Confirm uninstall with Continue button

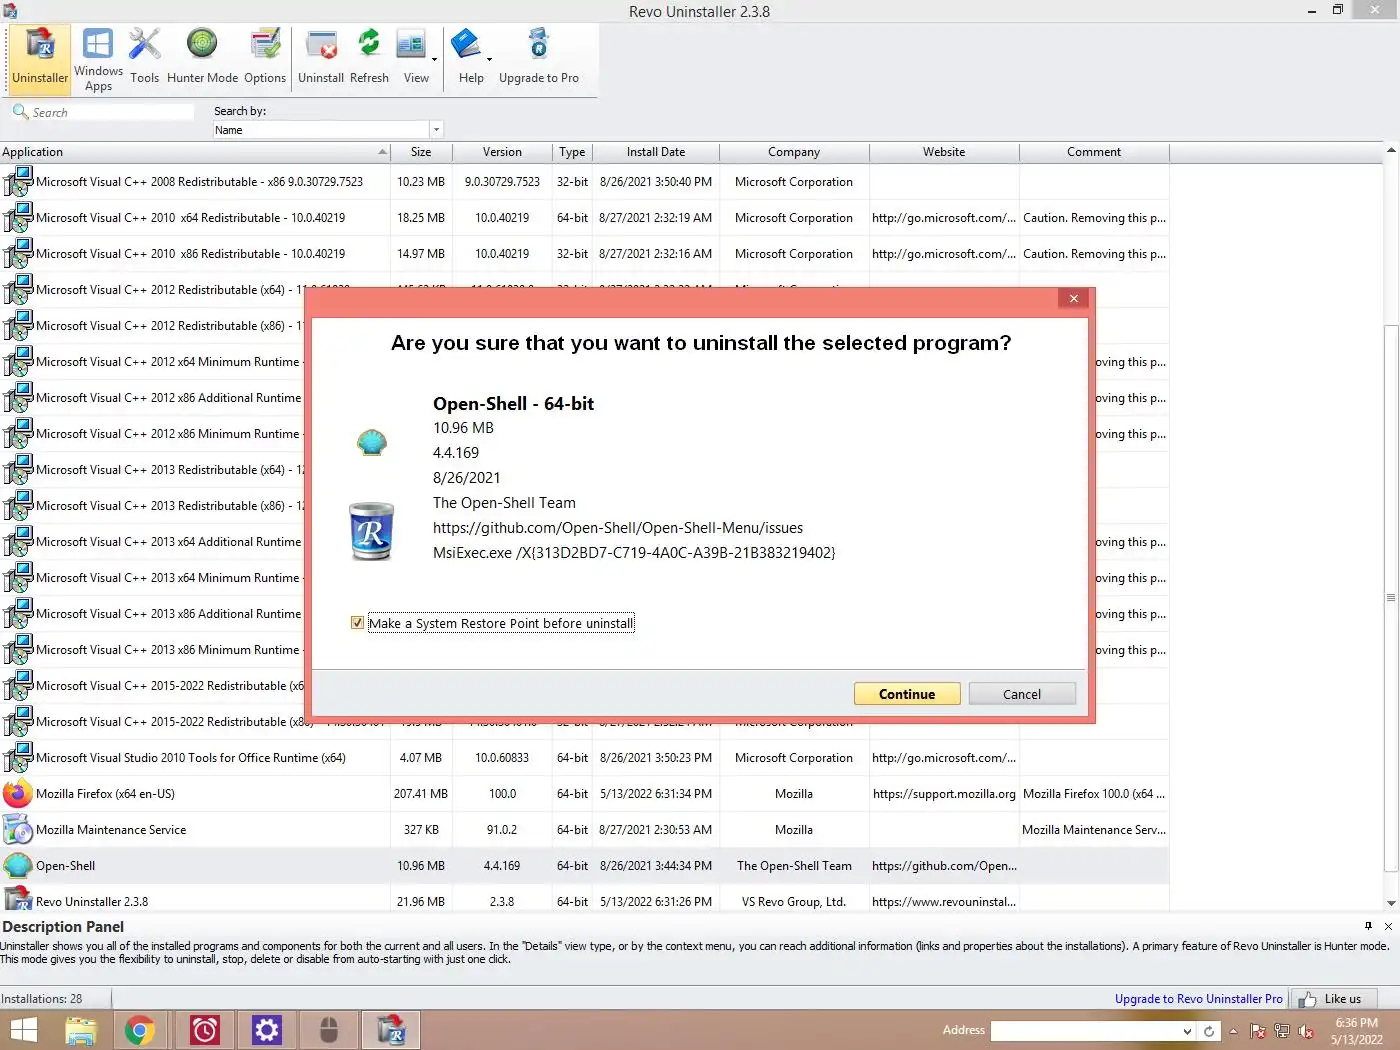click(907, 694)
